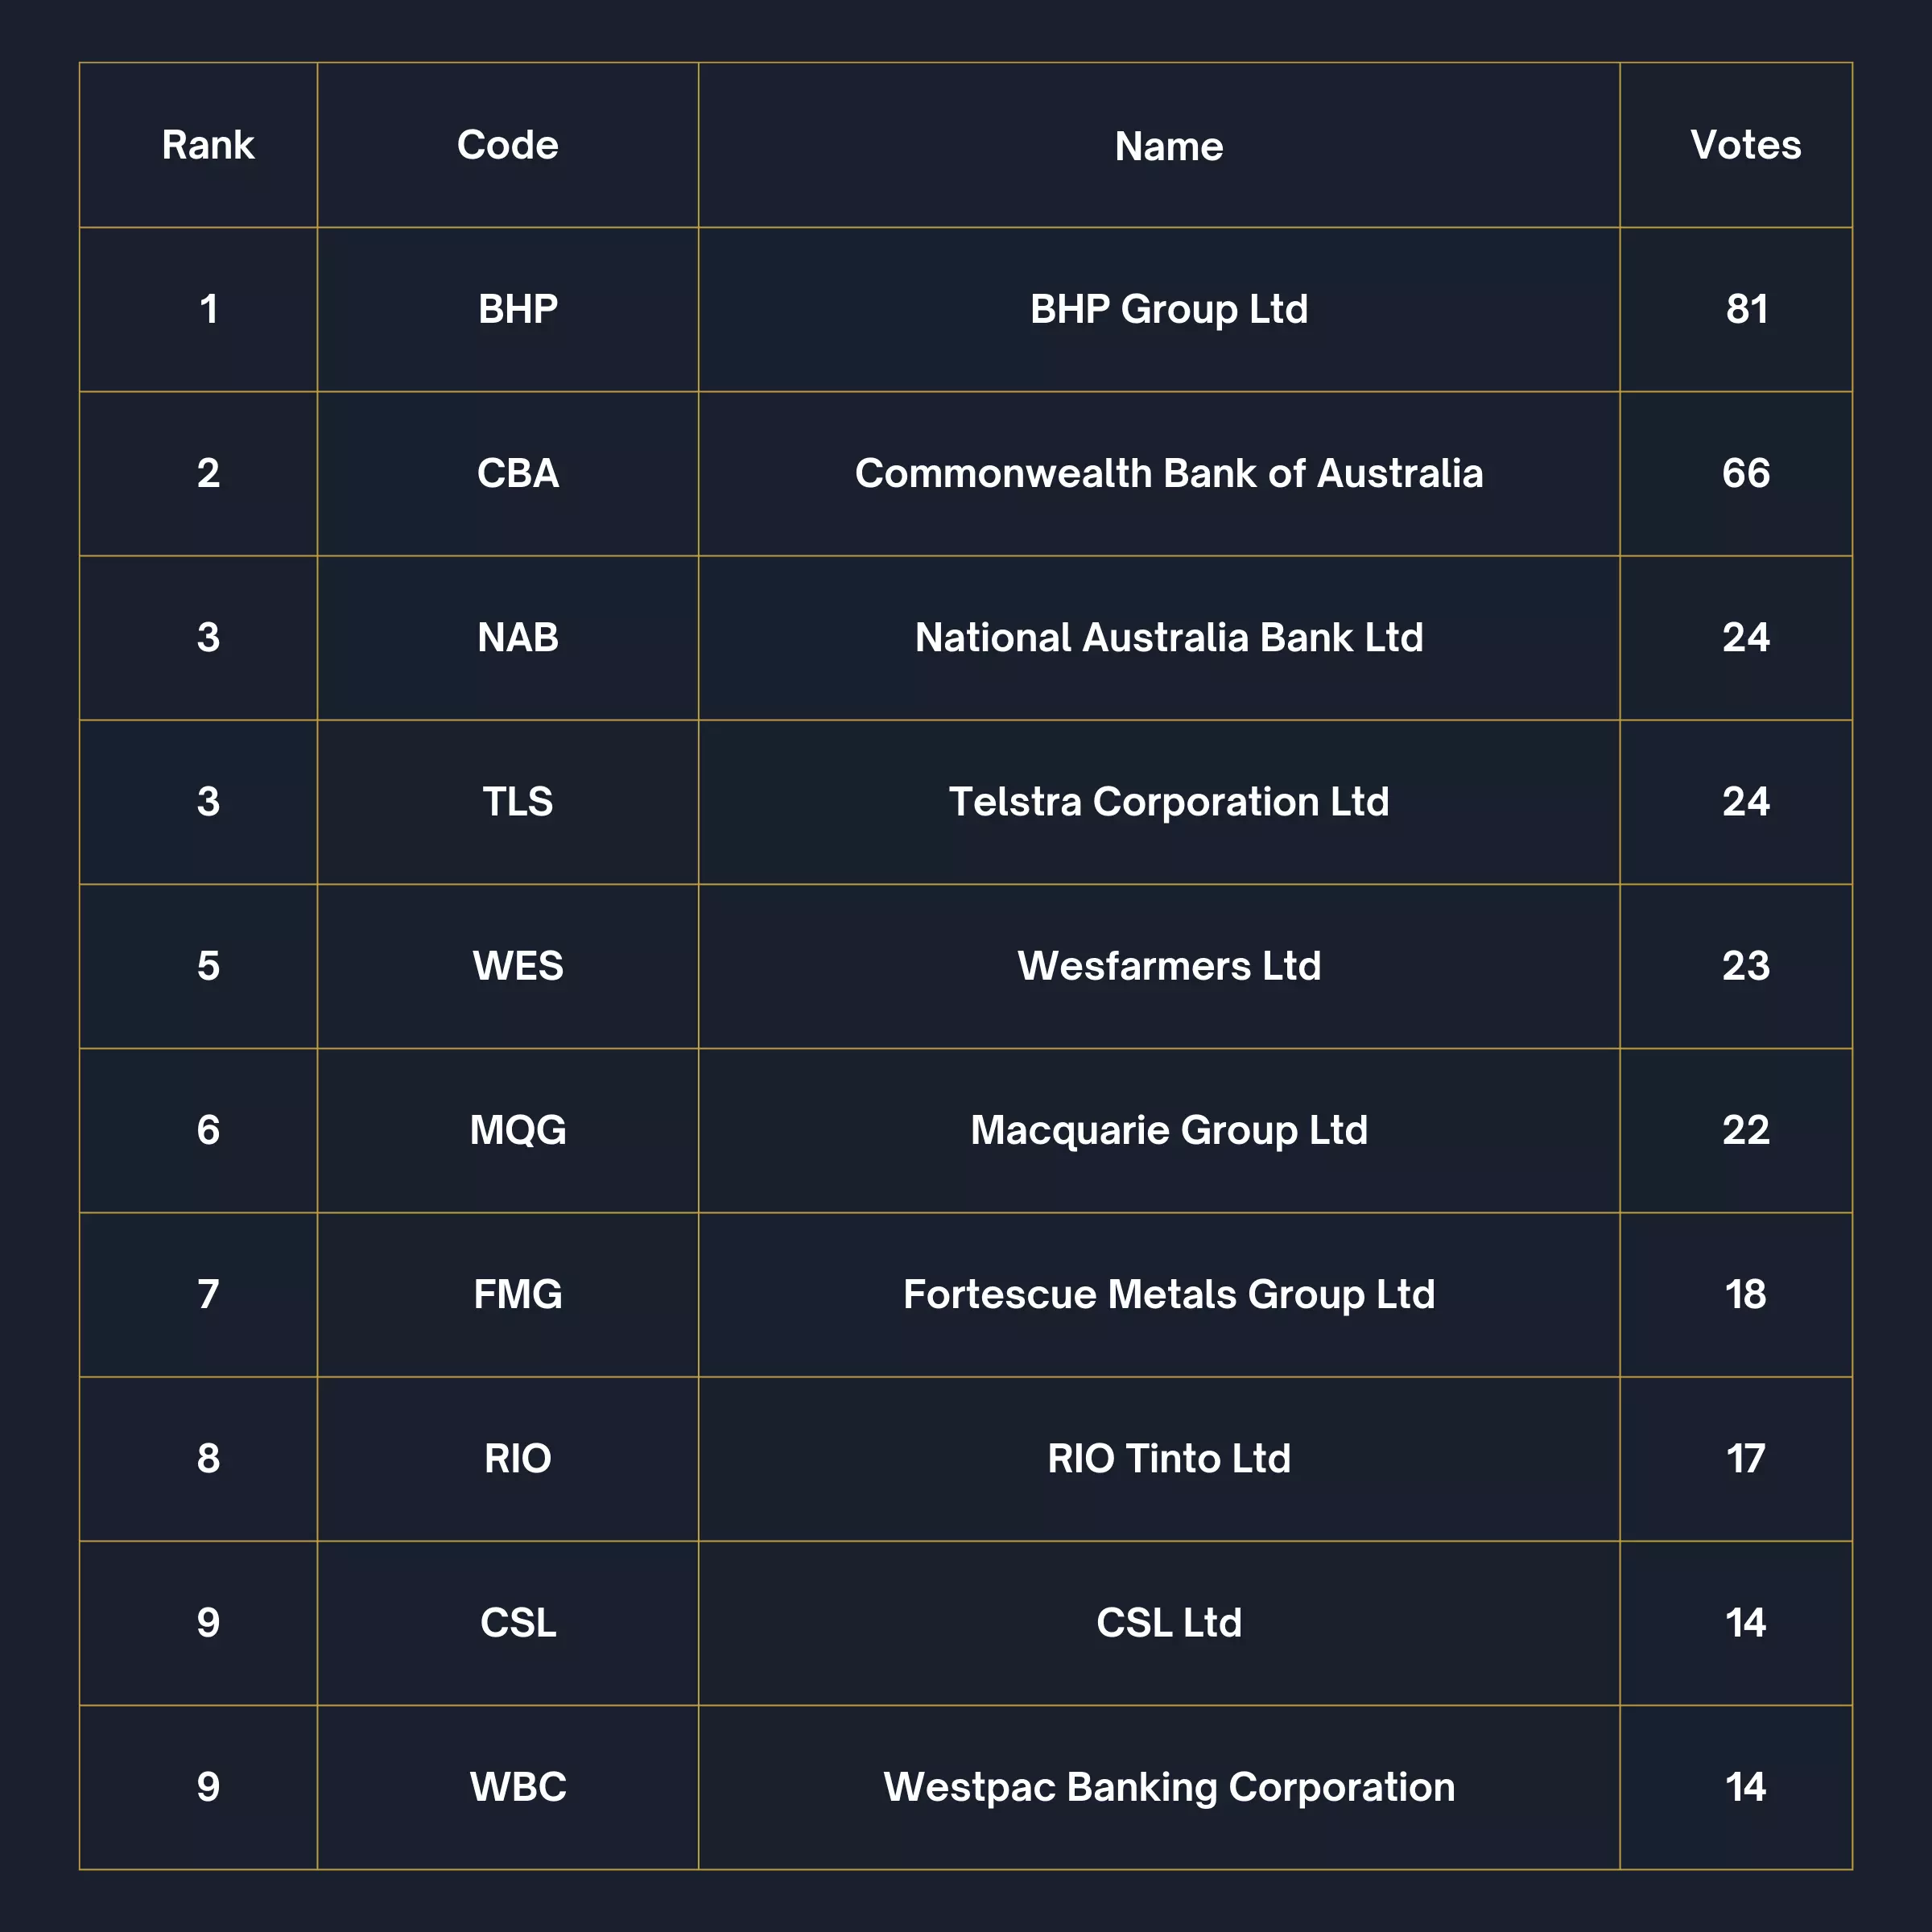1932x1932 pixels.
Task: Click the RIO code cell
Action: pyautogui.click(x=517, y=1458)
